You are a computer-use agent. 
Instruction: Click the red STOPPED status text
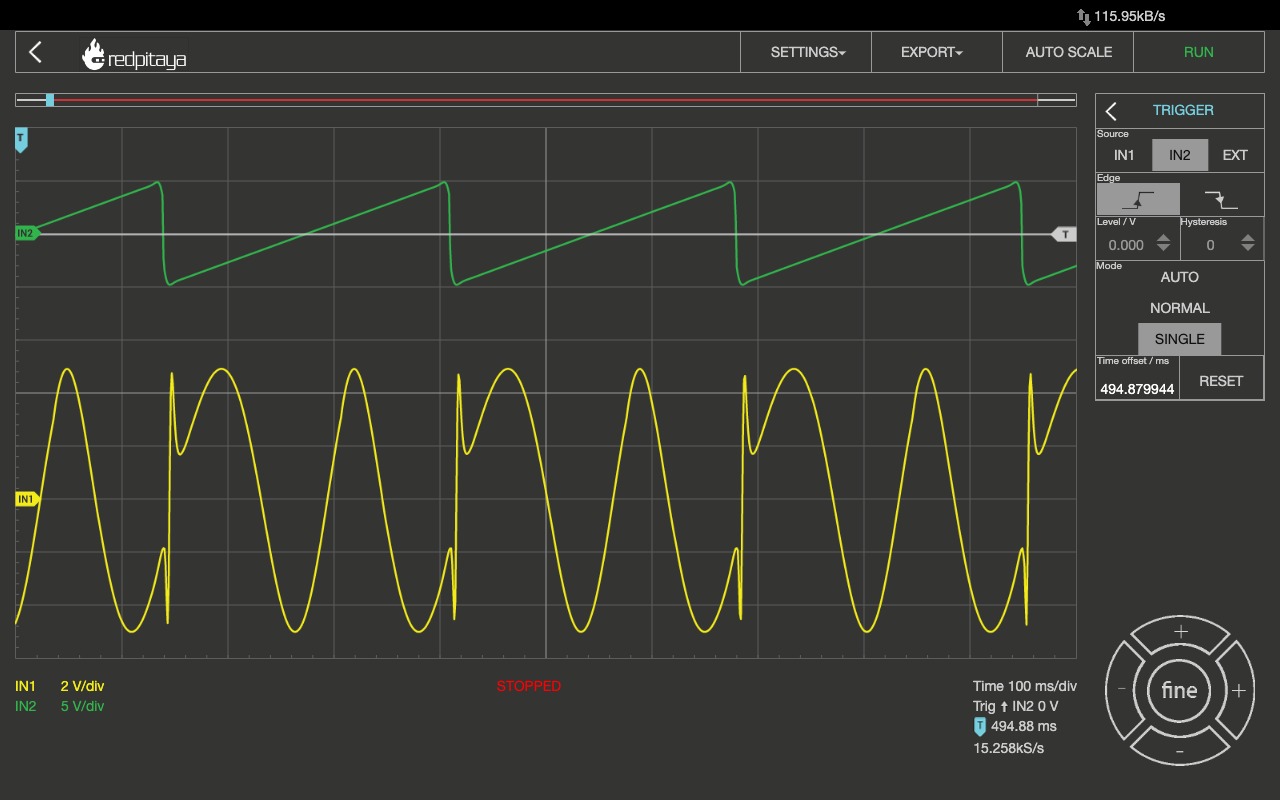(x=529, y=686)
